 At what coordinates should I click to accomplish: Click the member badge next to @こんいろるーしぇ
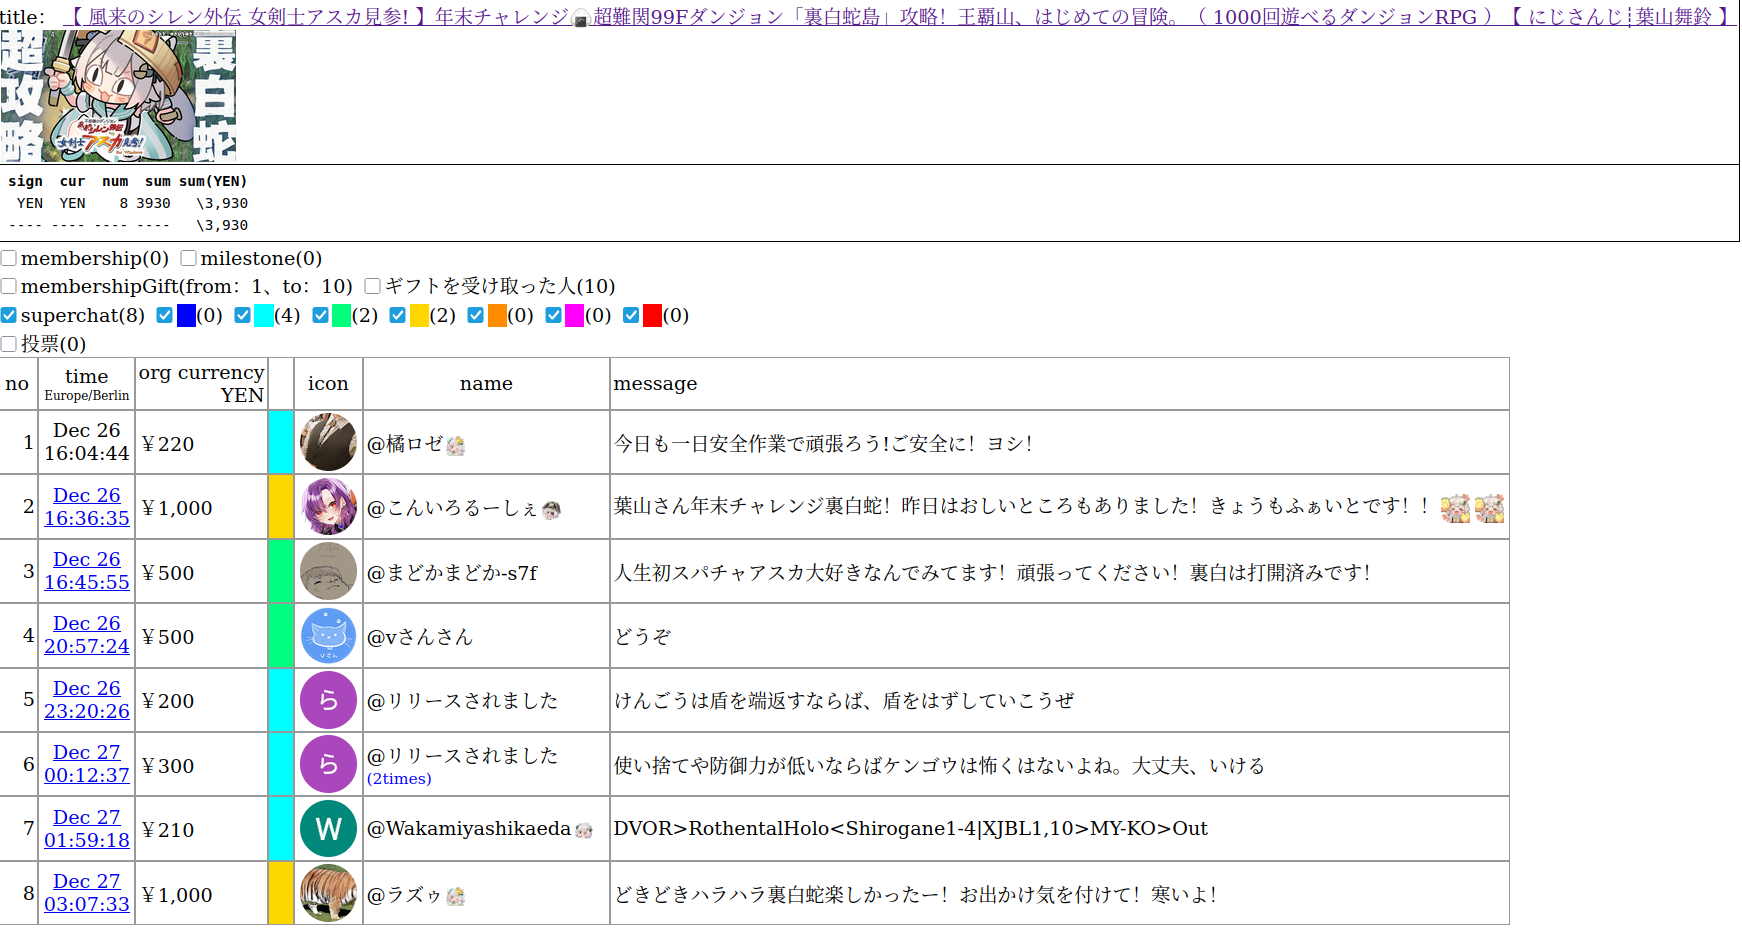(551, 510)
